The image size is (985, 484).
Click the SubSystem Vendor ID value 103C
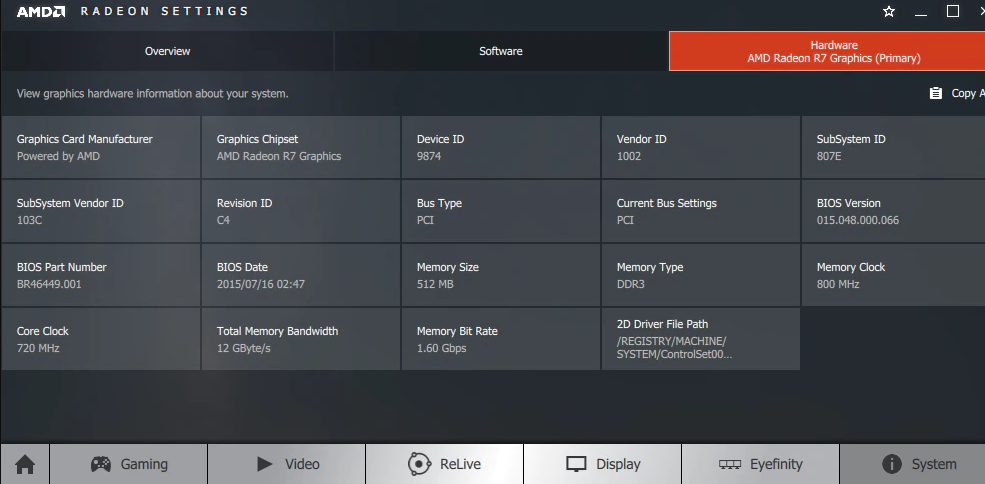coord(30,220)
